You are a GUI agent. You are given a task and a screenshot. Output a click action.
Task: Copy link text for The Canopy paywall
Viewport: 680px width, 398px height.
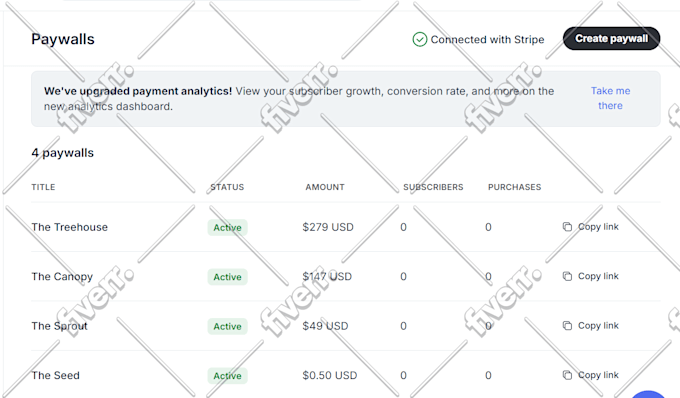(x=598, y=276)
